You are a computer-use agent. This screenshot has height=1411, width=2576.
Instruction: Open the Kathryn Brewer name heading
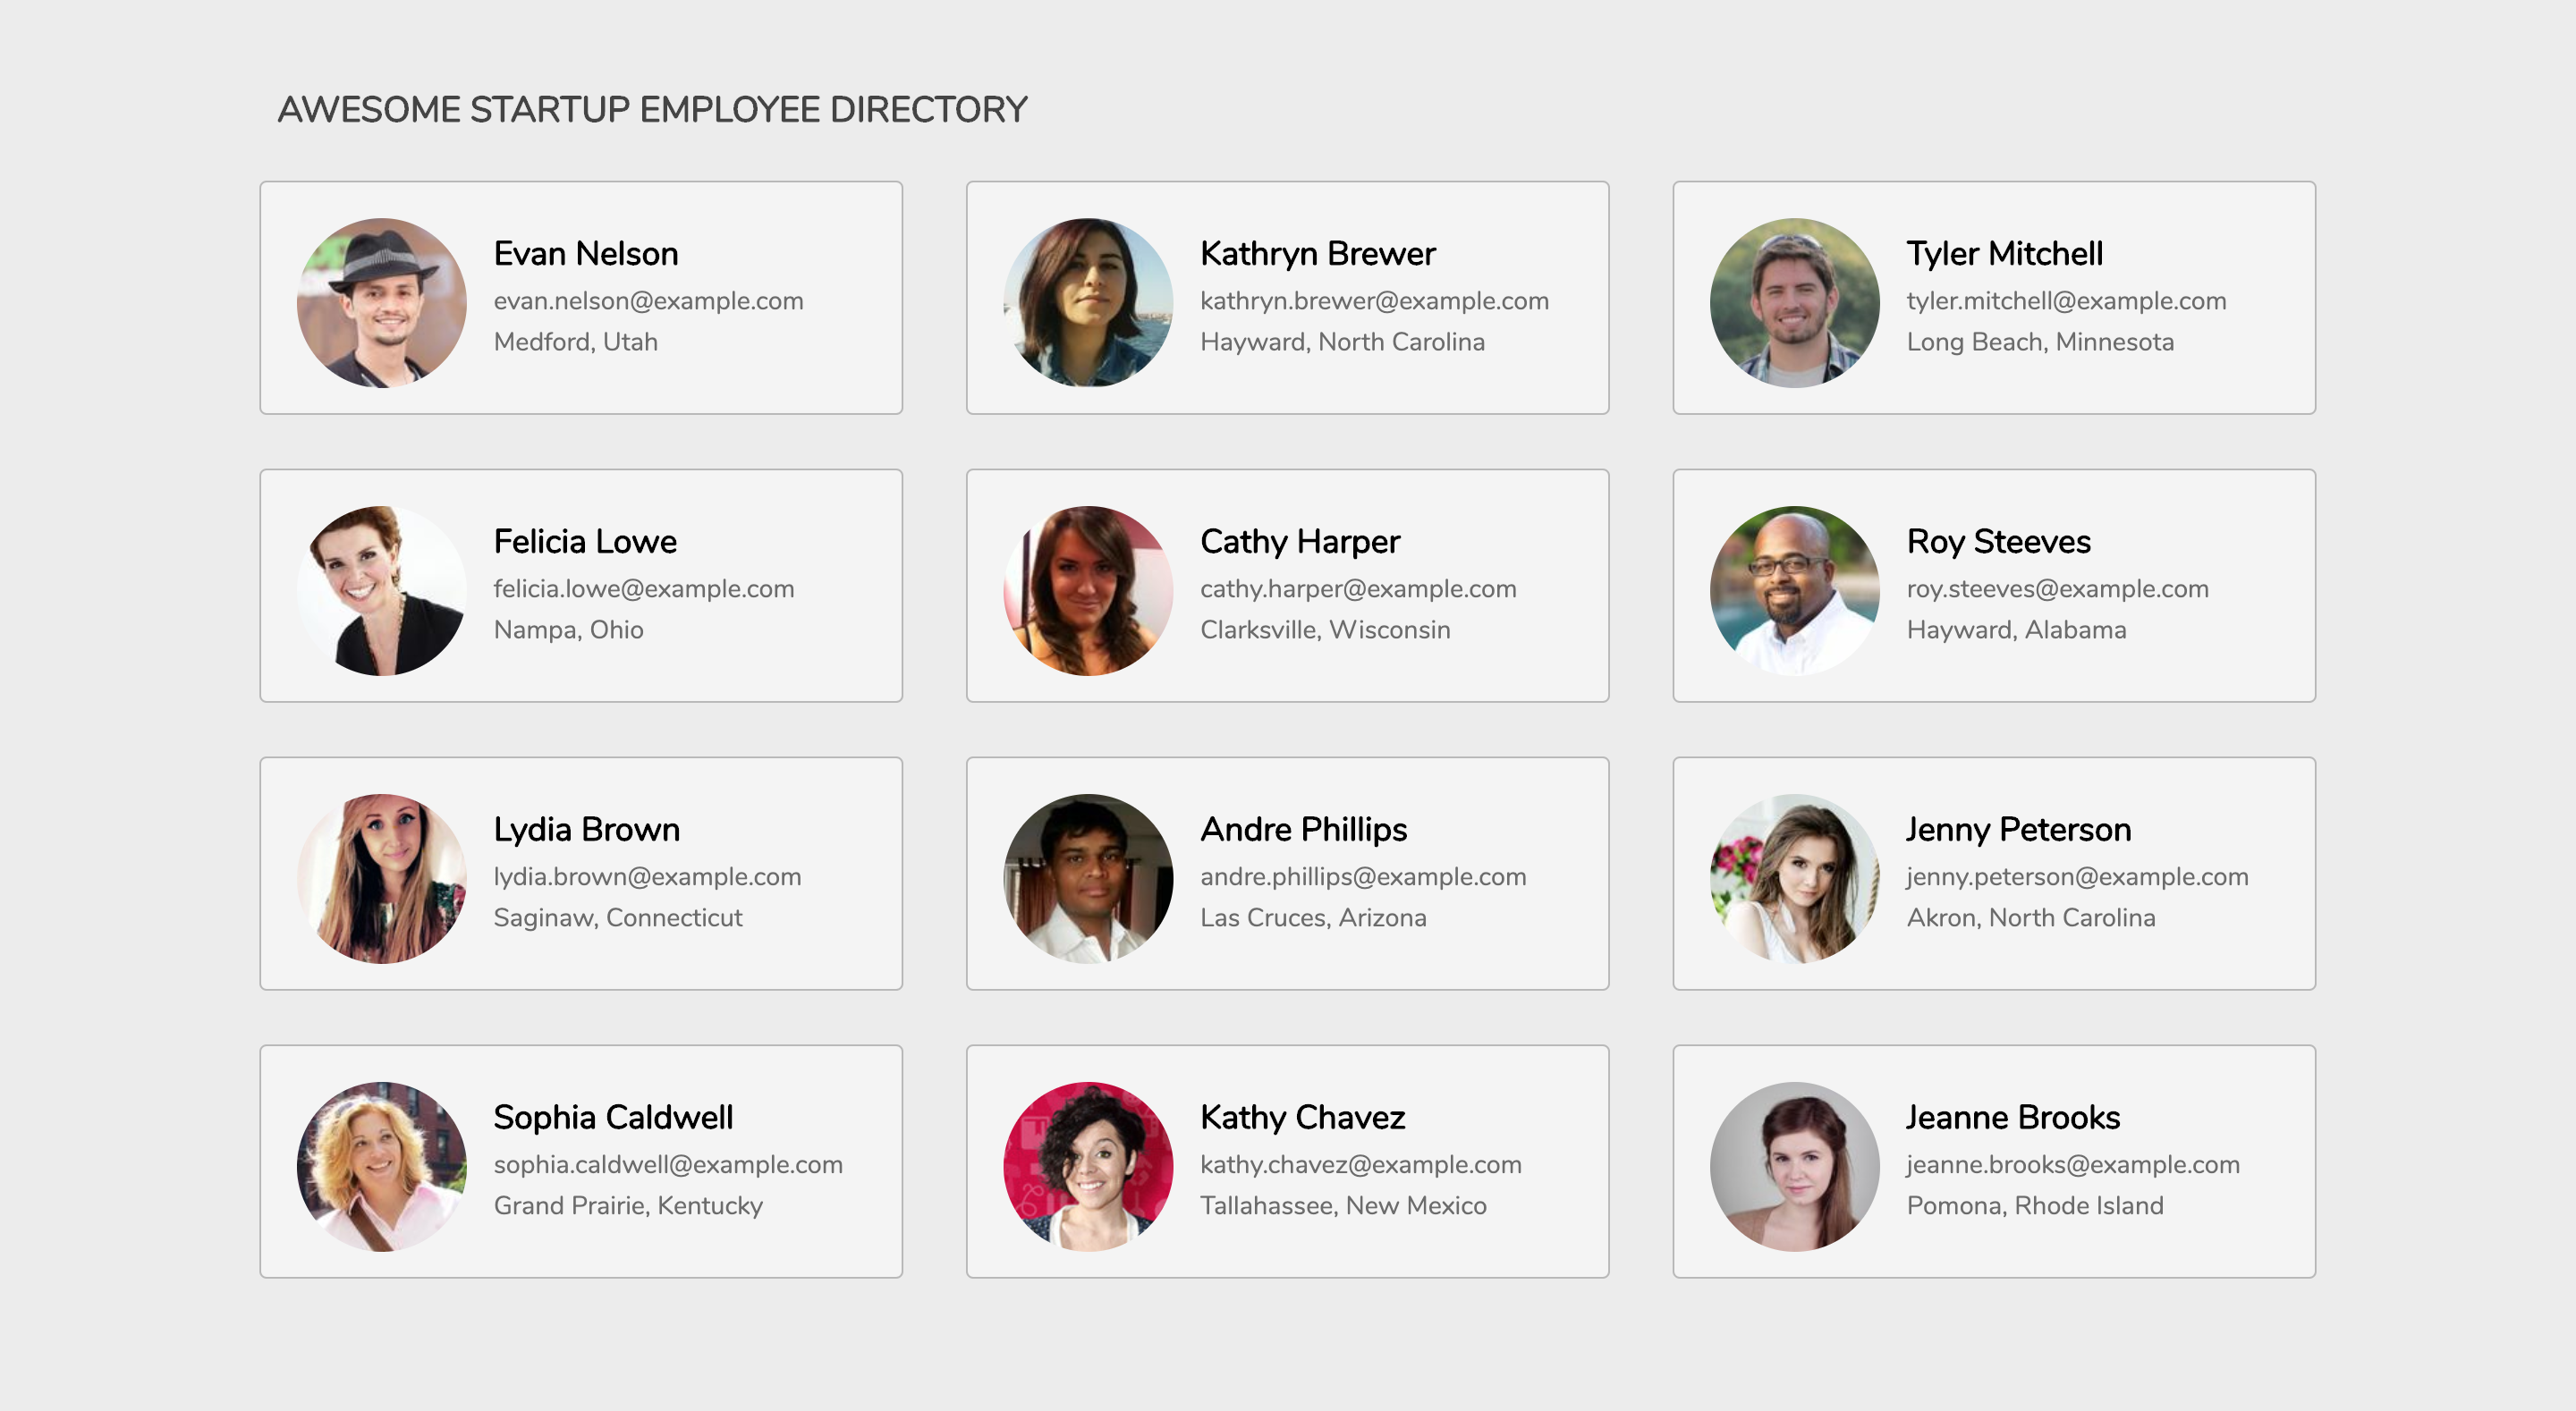tap(1318, 254)
